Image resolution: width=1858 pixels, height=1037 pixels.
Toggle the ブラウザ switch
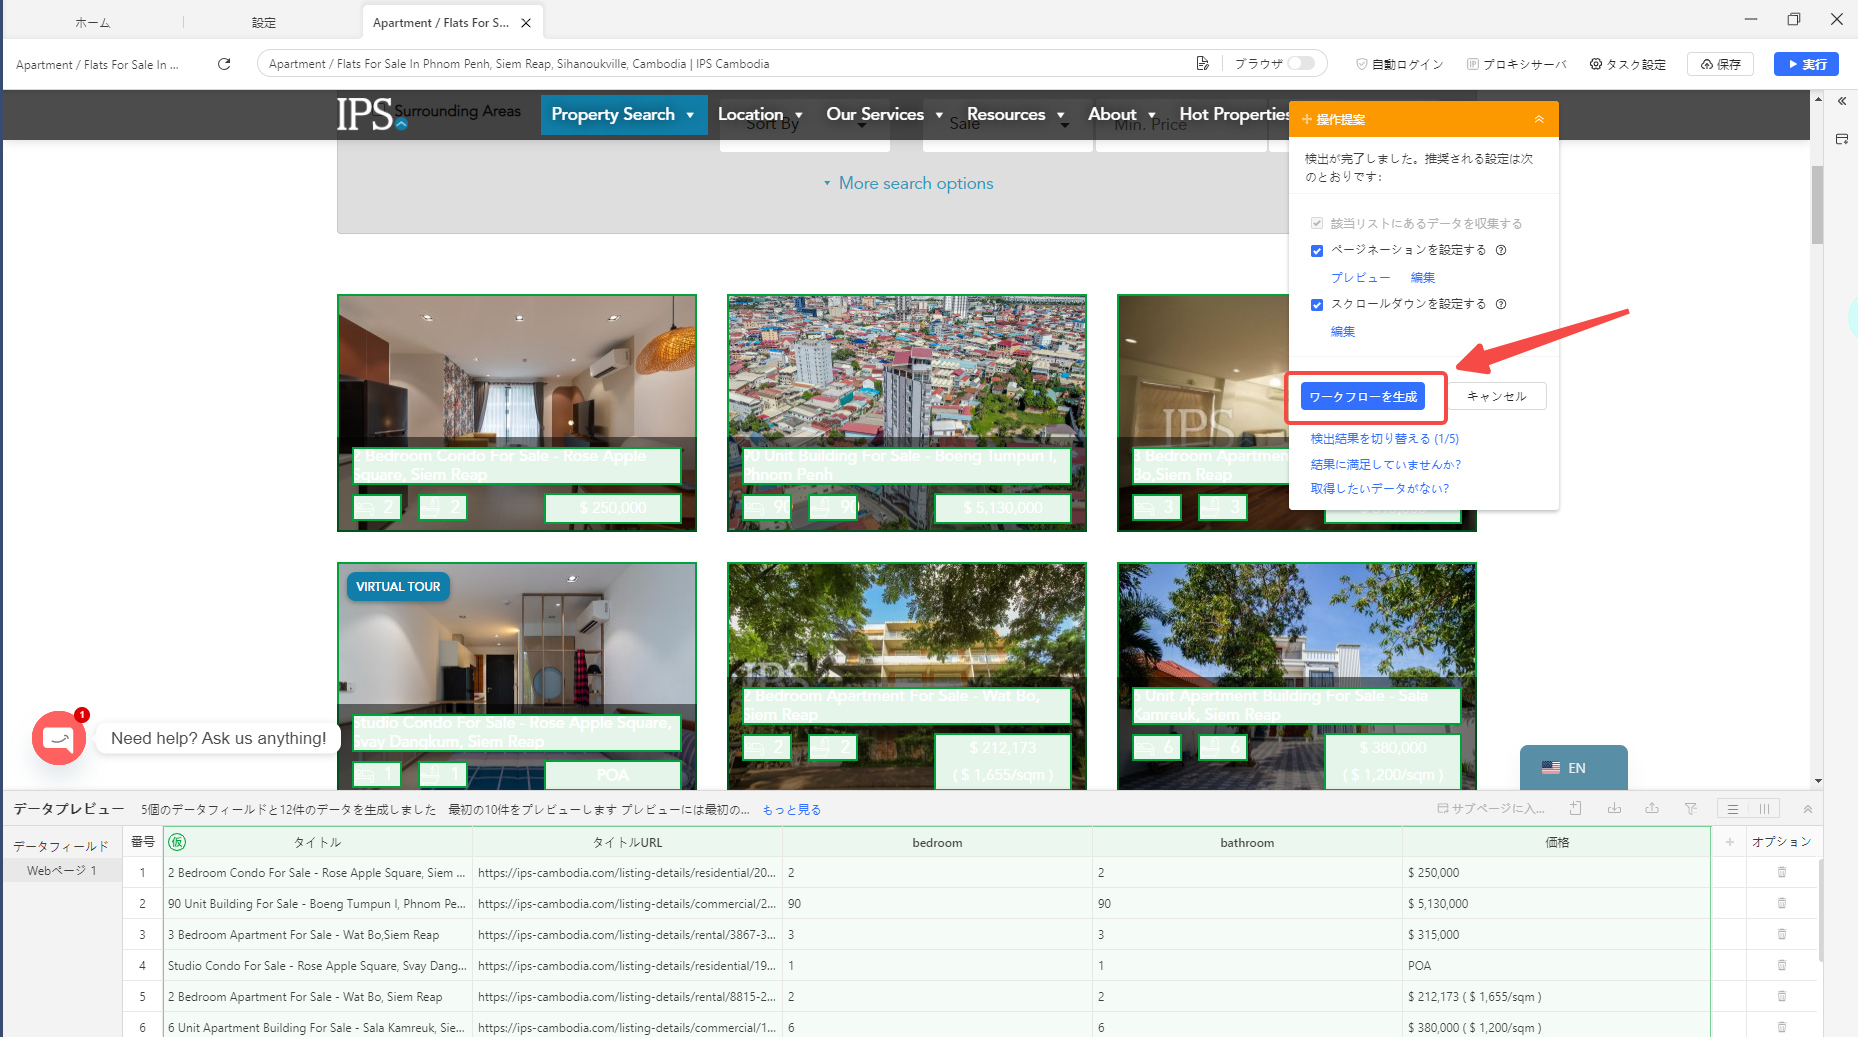point(1300,63)
